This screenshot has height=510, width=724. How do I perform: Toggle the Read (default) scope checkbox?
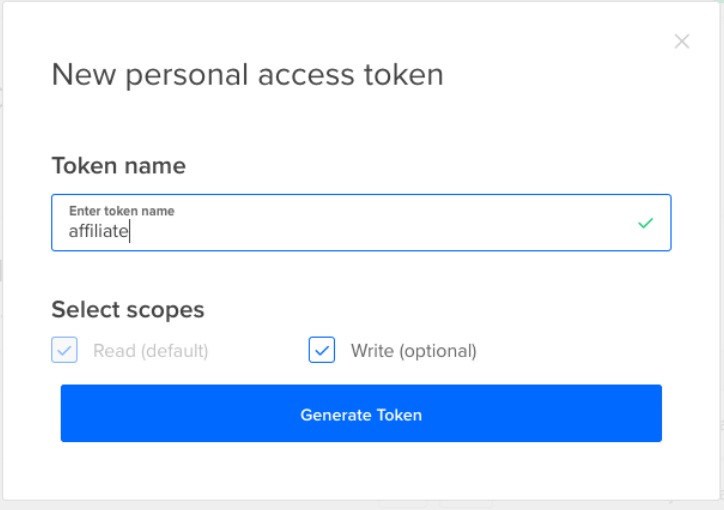(65, 351)
